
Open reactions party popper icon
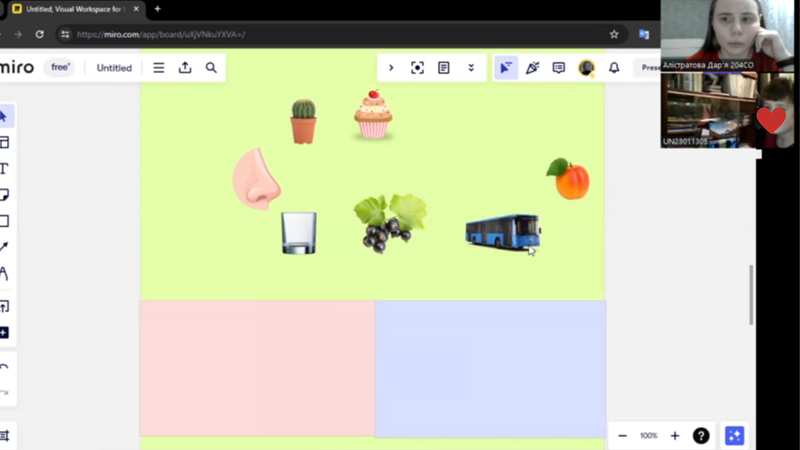tap(533, 68)
